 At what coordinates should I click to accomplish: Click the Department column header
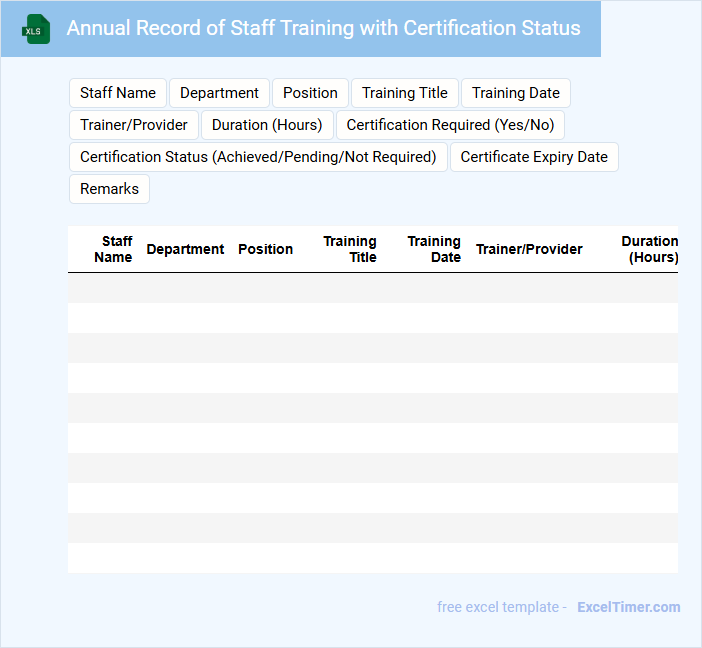coord(185,249)
